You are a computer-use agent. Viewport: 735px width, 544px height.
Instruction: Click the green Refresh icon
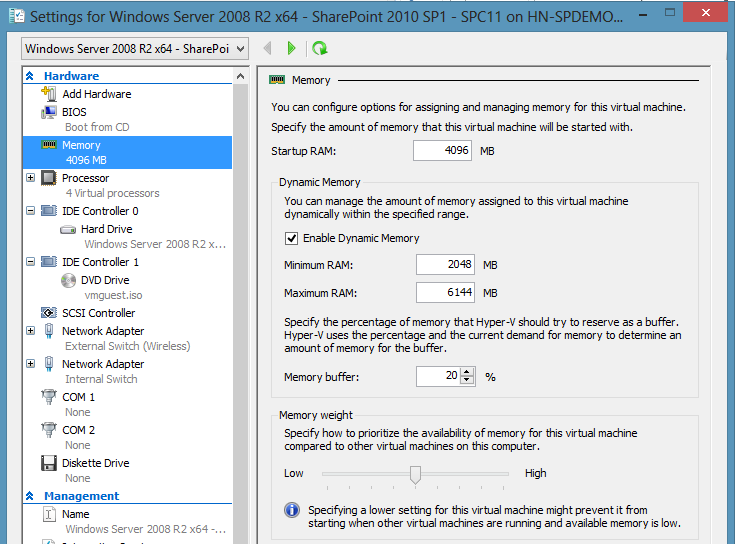click(320, 48)
